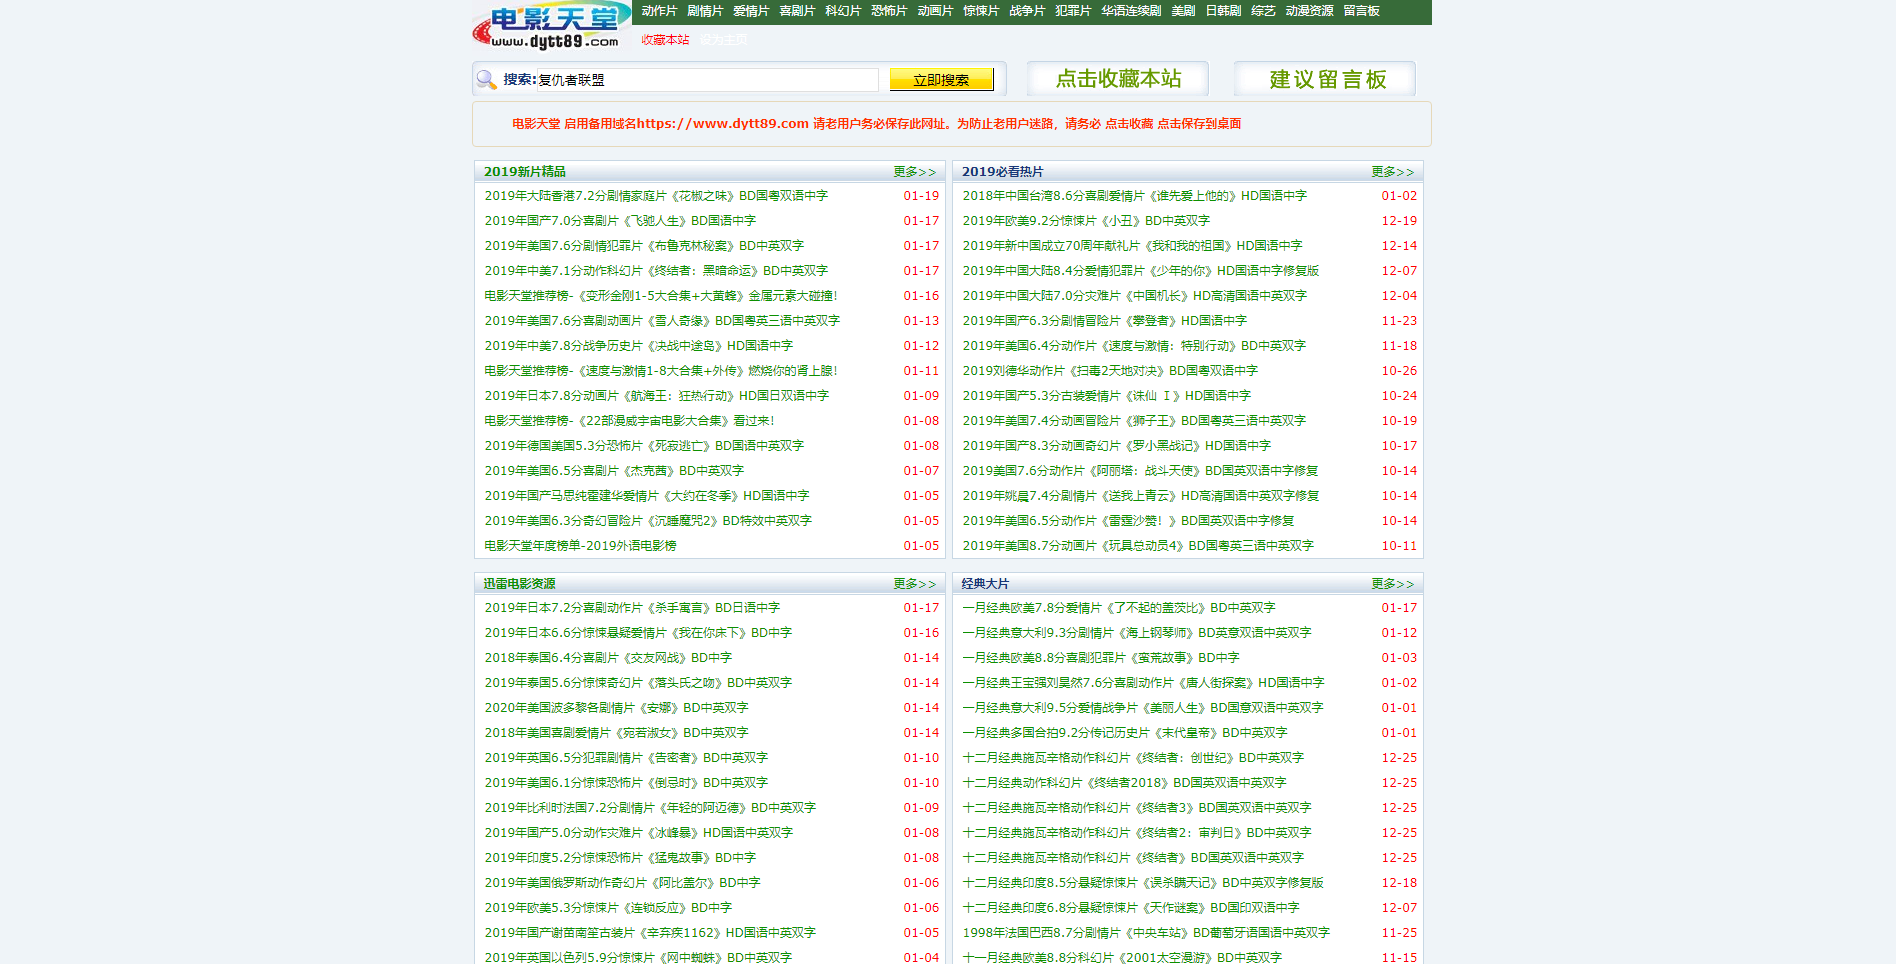Viewport: 1896px width, 964px height.
Task: Open the 《我和我的祖国》 link
Action: point(1132,246)
